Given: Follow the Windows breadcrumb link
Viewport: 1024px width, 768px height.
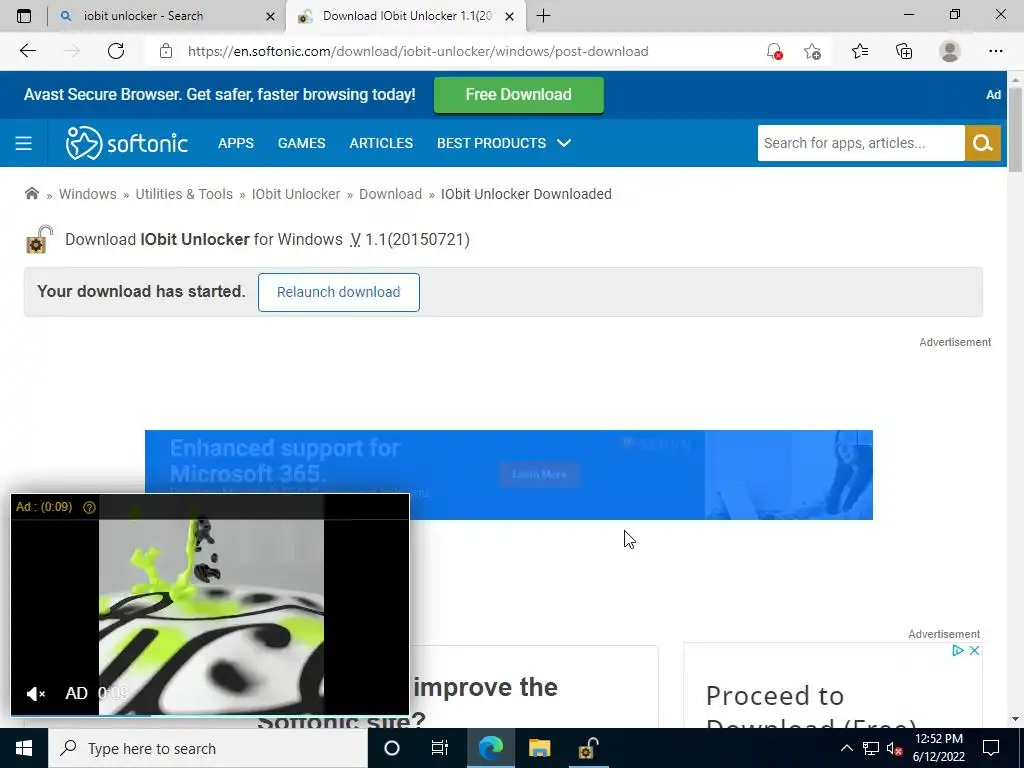Looking at the screenshot, I should tap(88, 194).
